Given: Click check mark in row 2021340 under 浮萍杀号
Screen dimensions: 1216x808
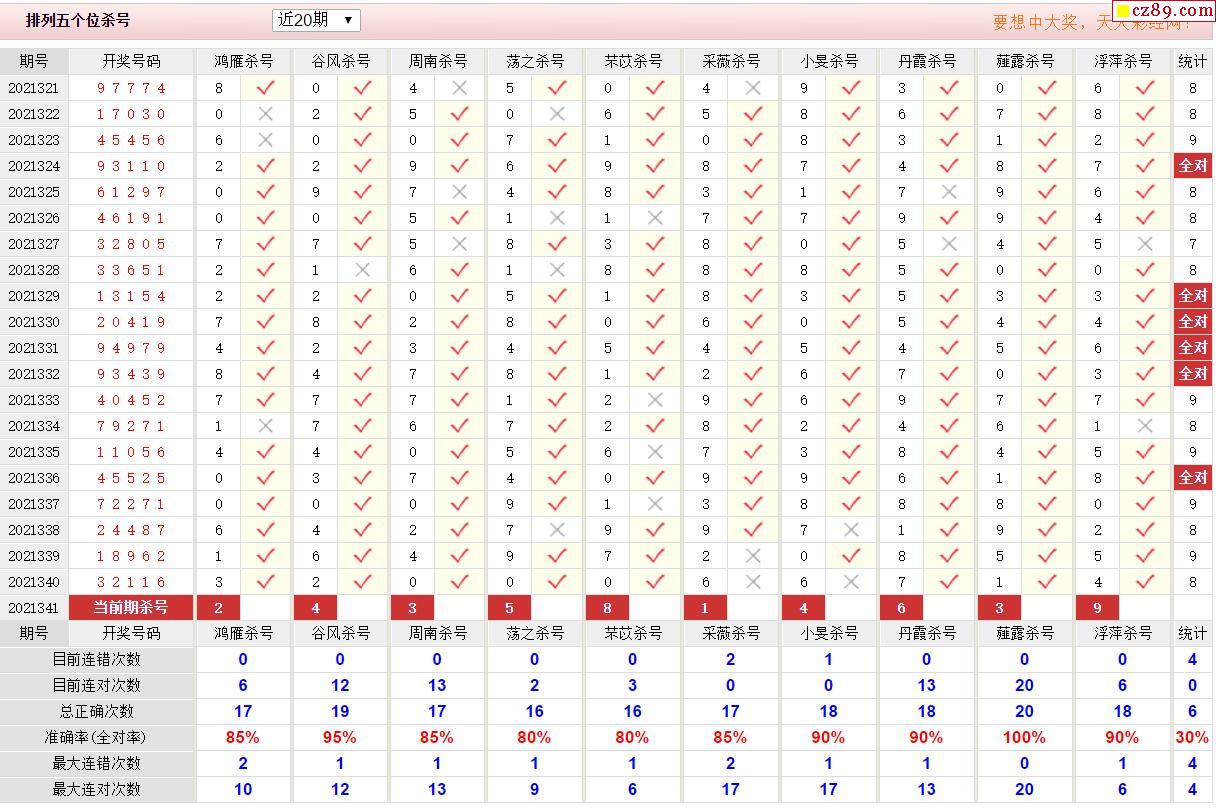Looking at the screenshot, I should click(x=1145, y=582).
